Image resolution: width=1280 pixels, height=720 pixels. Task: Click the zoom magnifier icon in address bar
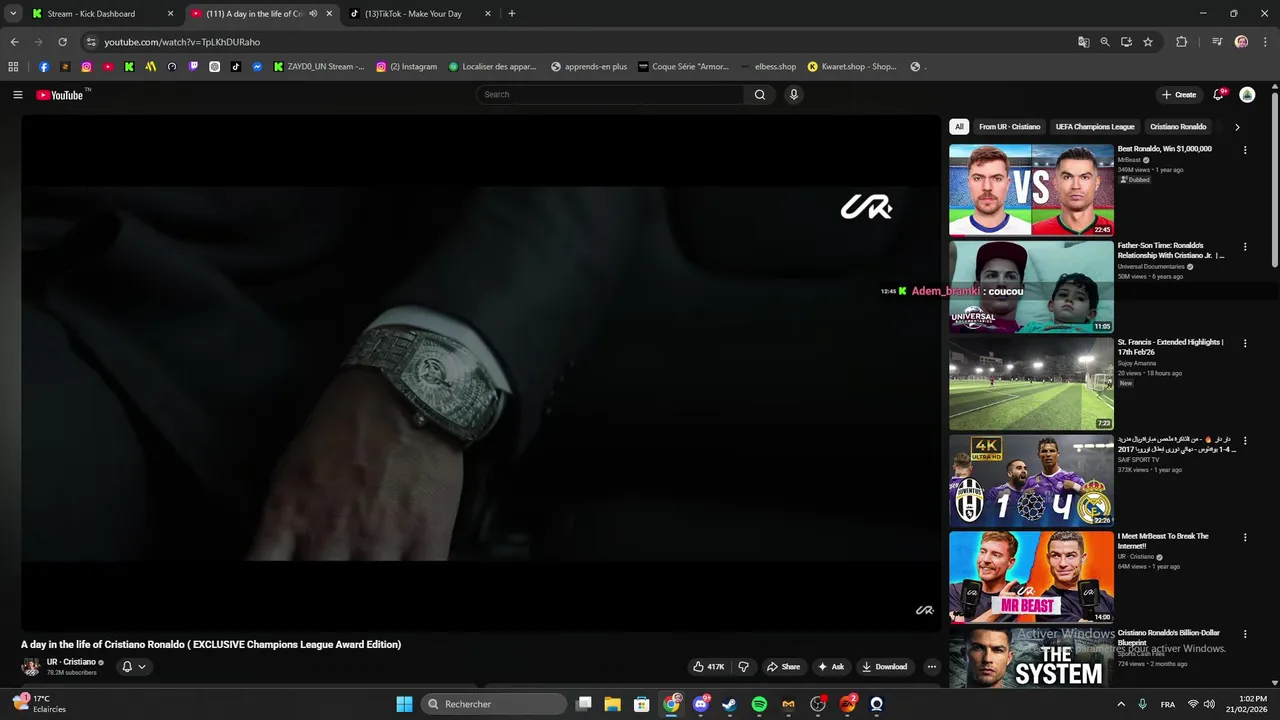coord(1105,42)
